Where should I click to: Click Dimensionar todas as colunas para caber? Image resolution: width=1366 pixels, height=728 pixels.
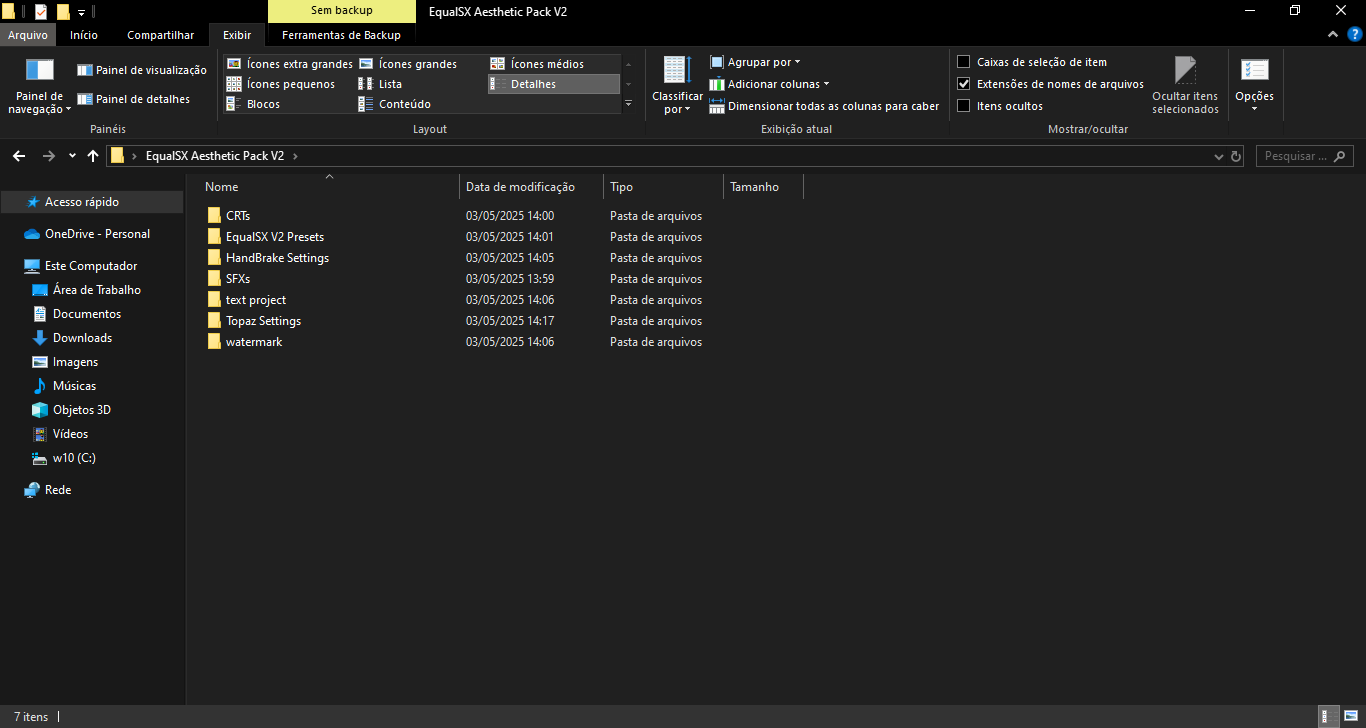[x=824, y=106]
